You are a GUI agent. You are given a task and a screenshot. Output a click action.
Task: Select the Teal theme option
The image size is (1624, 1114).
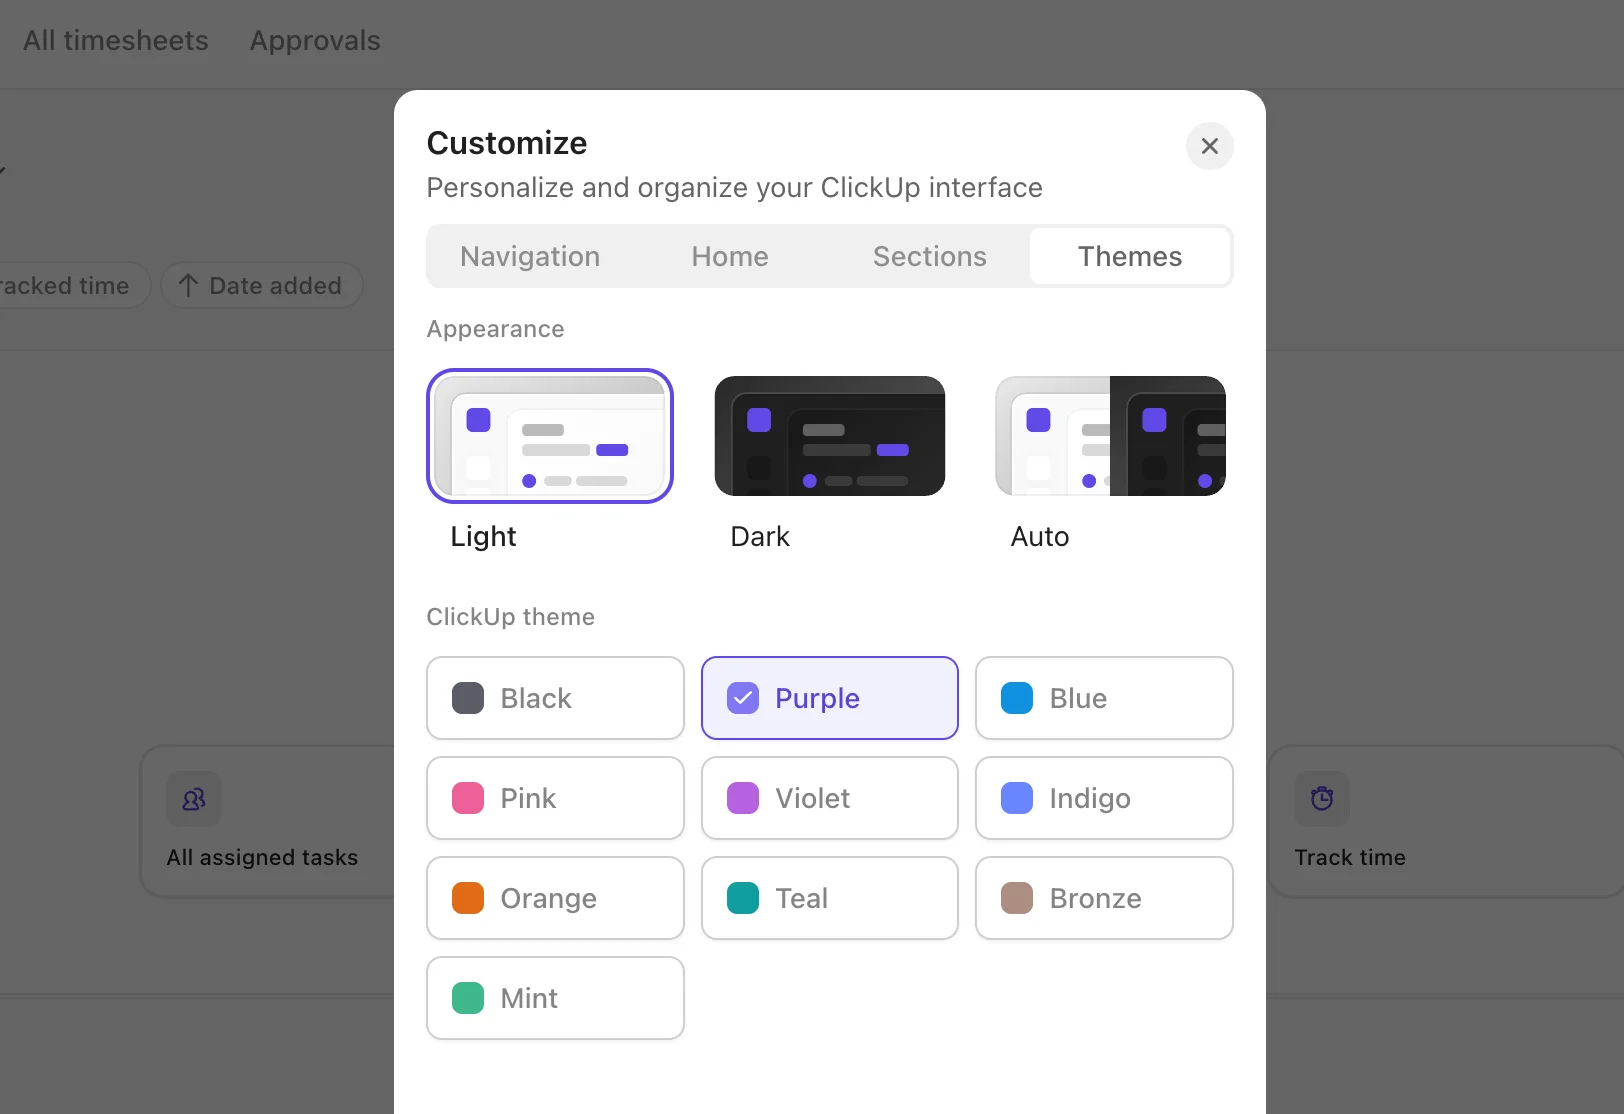[x=830, y=898]
